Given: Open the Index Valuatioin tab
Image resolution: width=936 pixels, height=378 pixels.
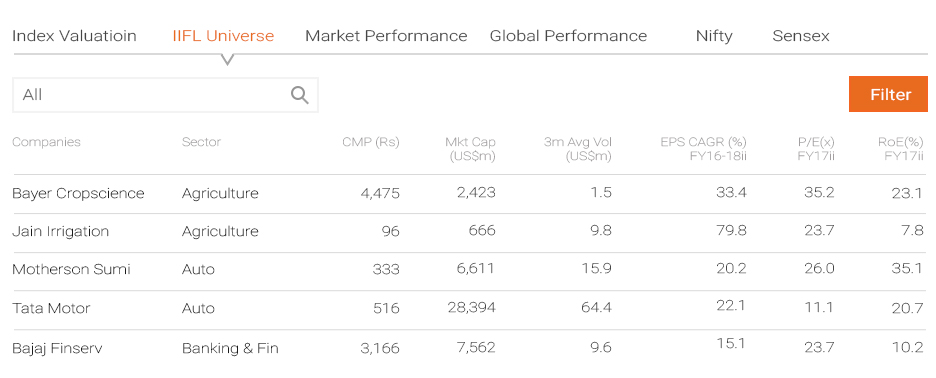Looking at the screenshot, I should coord(74,36).
